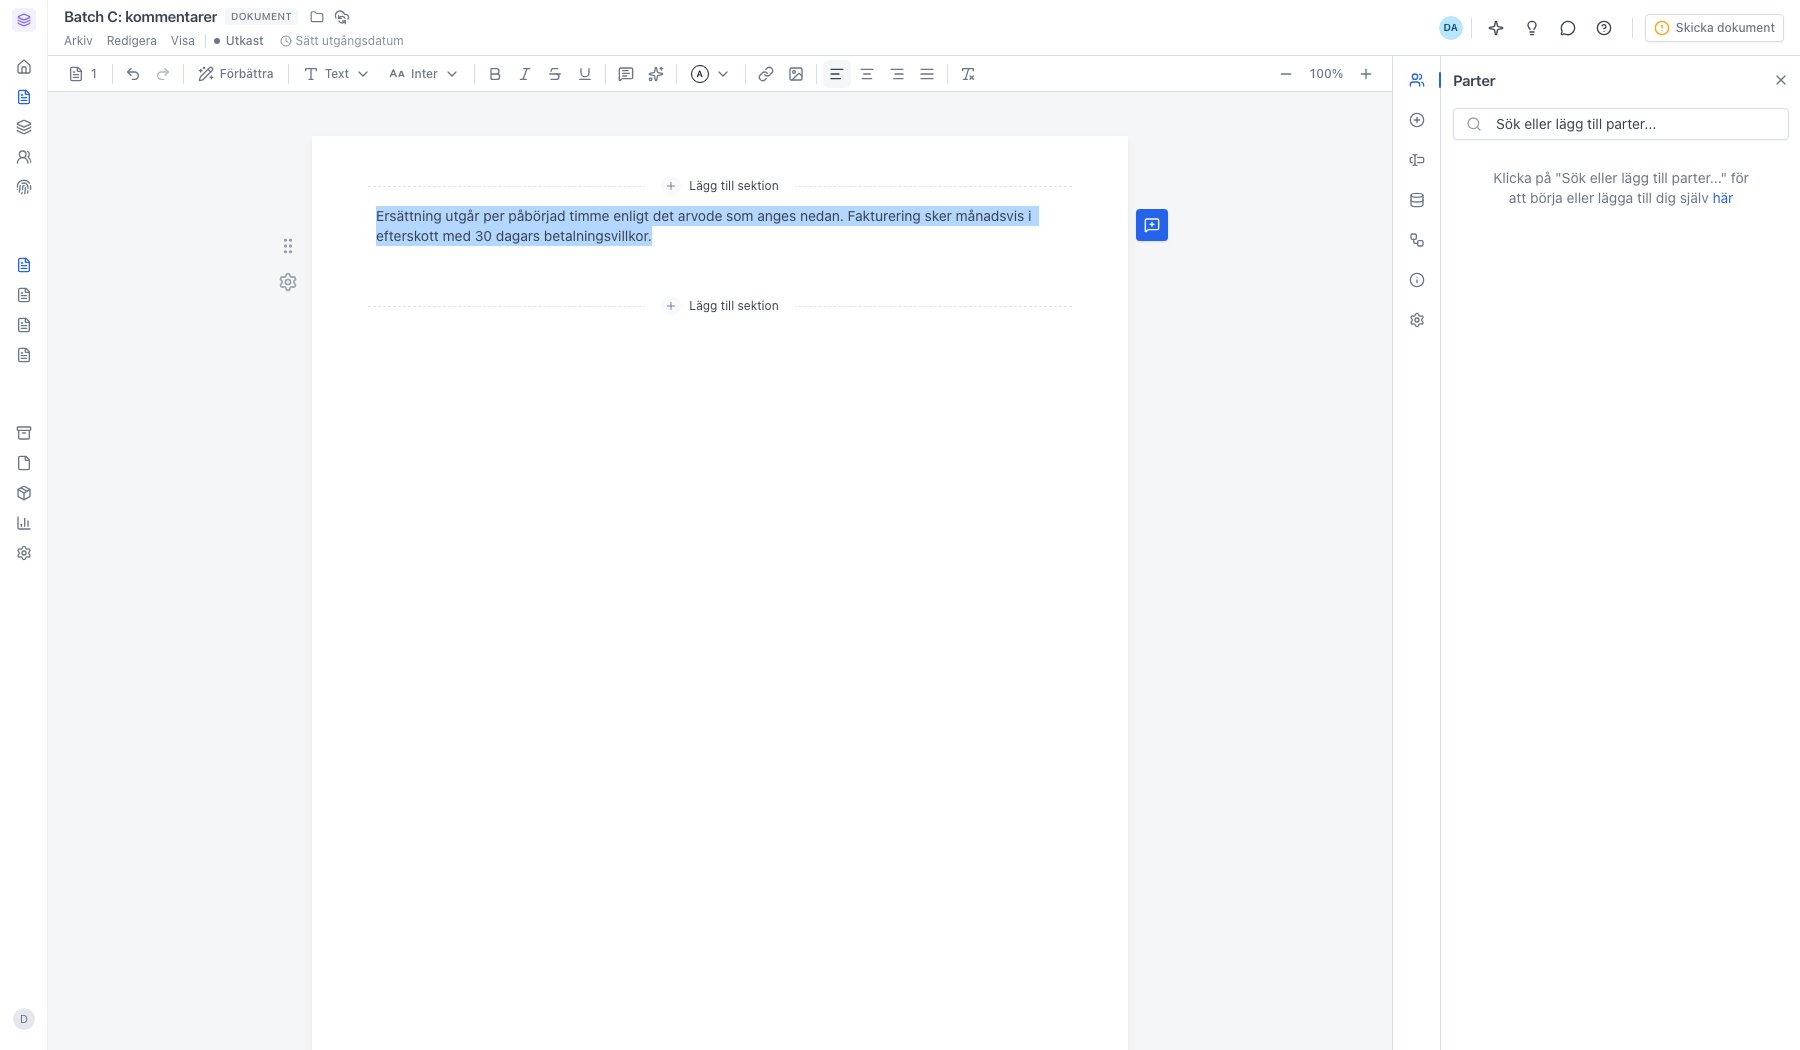Image resolution: width=1800 pixels, height=1050 pixels.
Task: Insert a link
Action: coord(766,74)
